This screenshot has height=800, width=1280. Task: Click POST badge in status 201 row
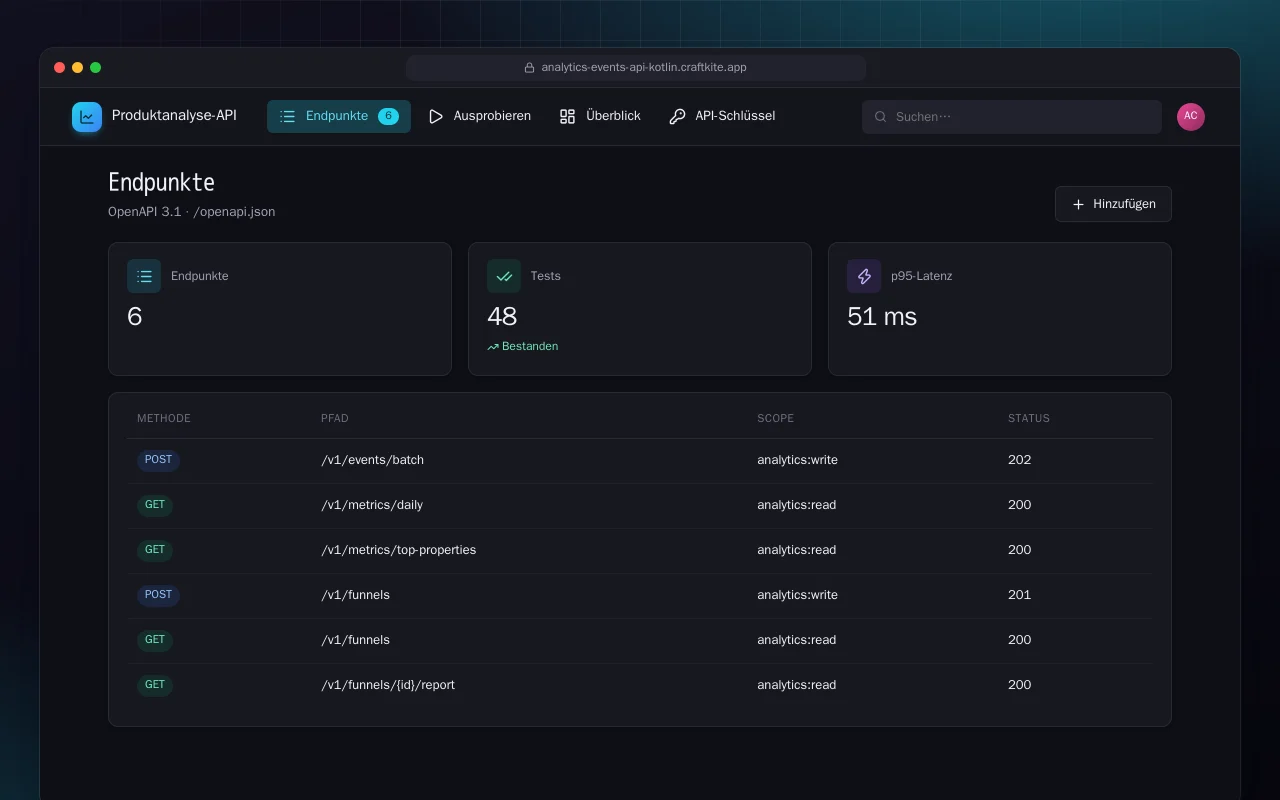158,595
